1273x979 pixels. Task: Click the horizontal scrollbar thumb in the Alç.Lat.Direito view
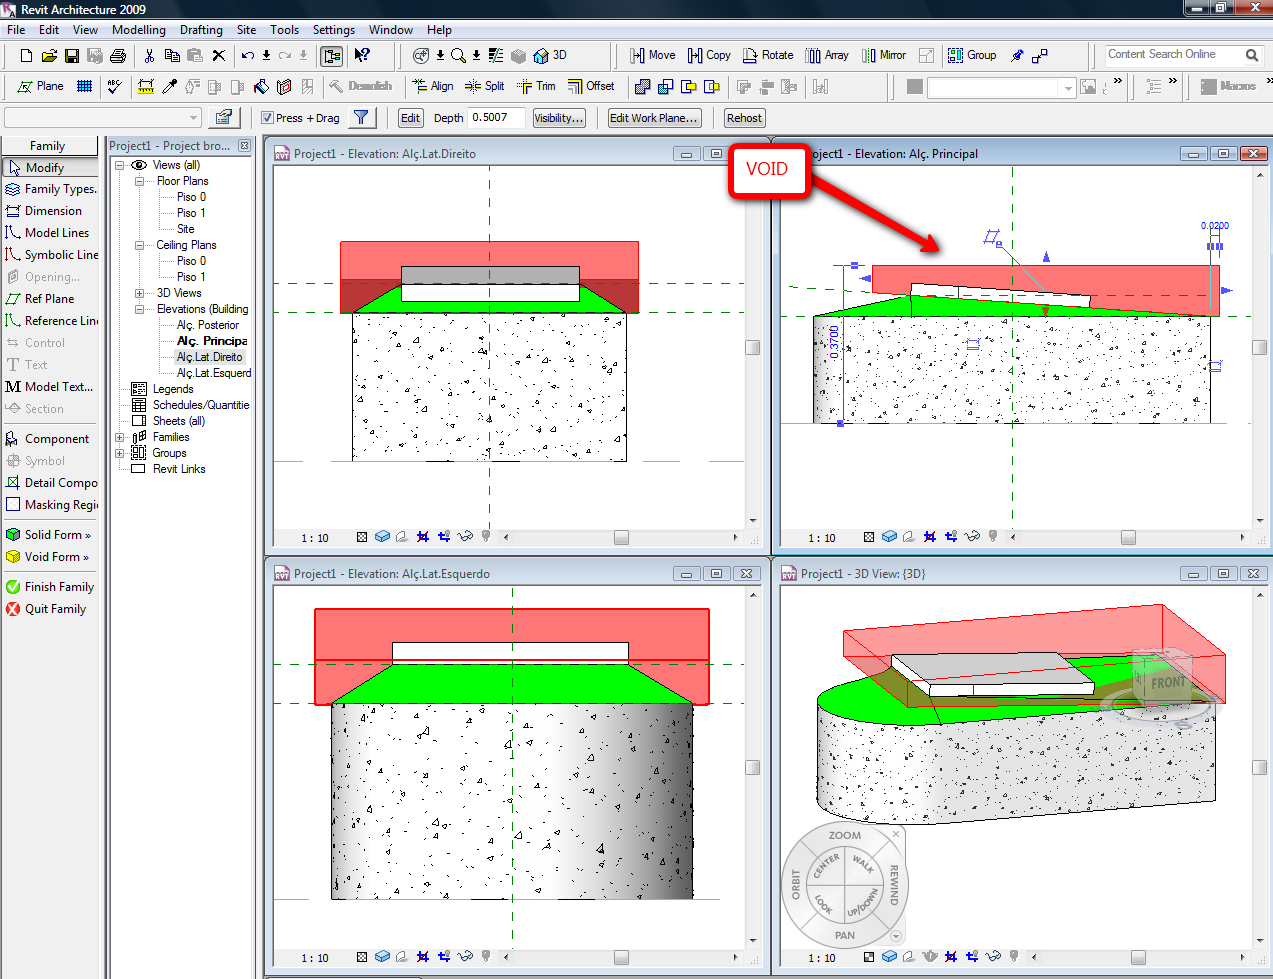tap(621, 538)
